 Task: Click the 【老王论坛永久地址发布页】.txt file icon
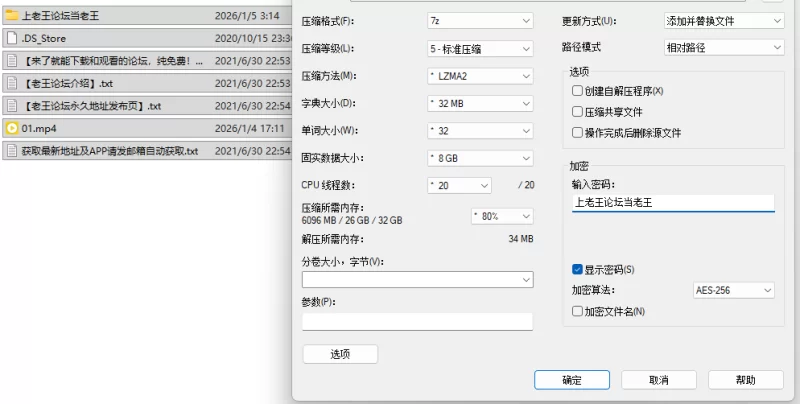tap(12, 105)
